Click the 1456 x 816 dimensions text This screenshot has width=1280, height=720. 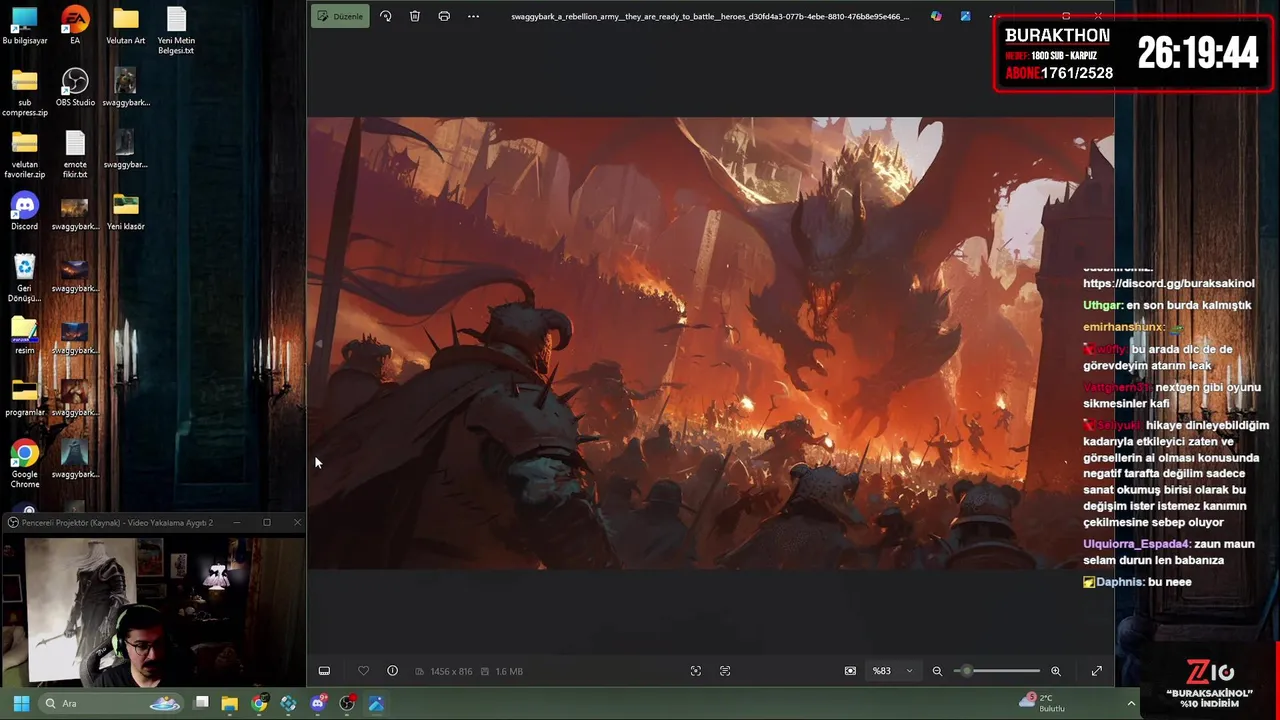[x=451, y=671]
